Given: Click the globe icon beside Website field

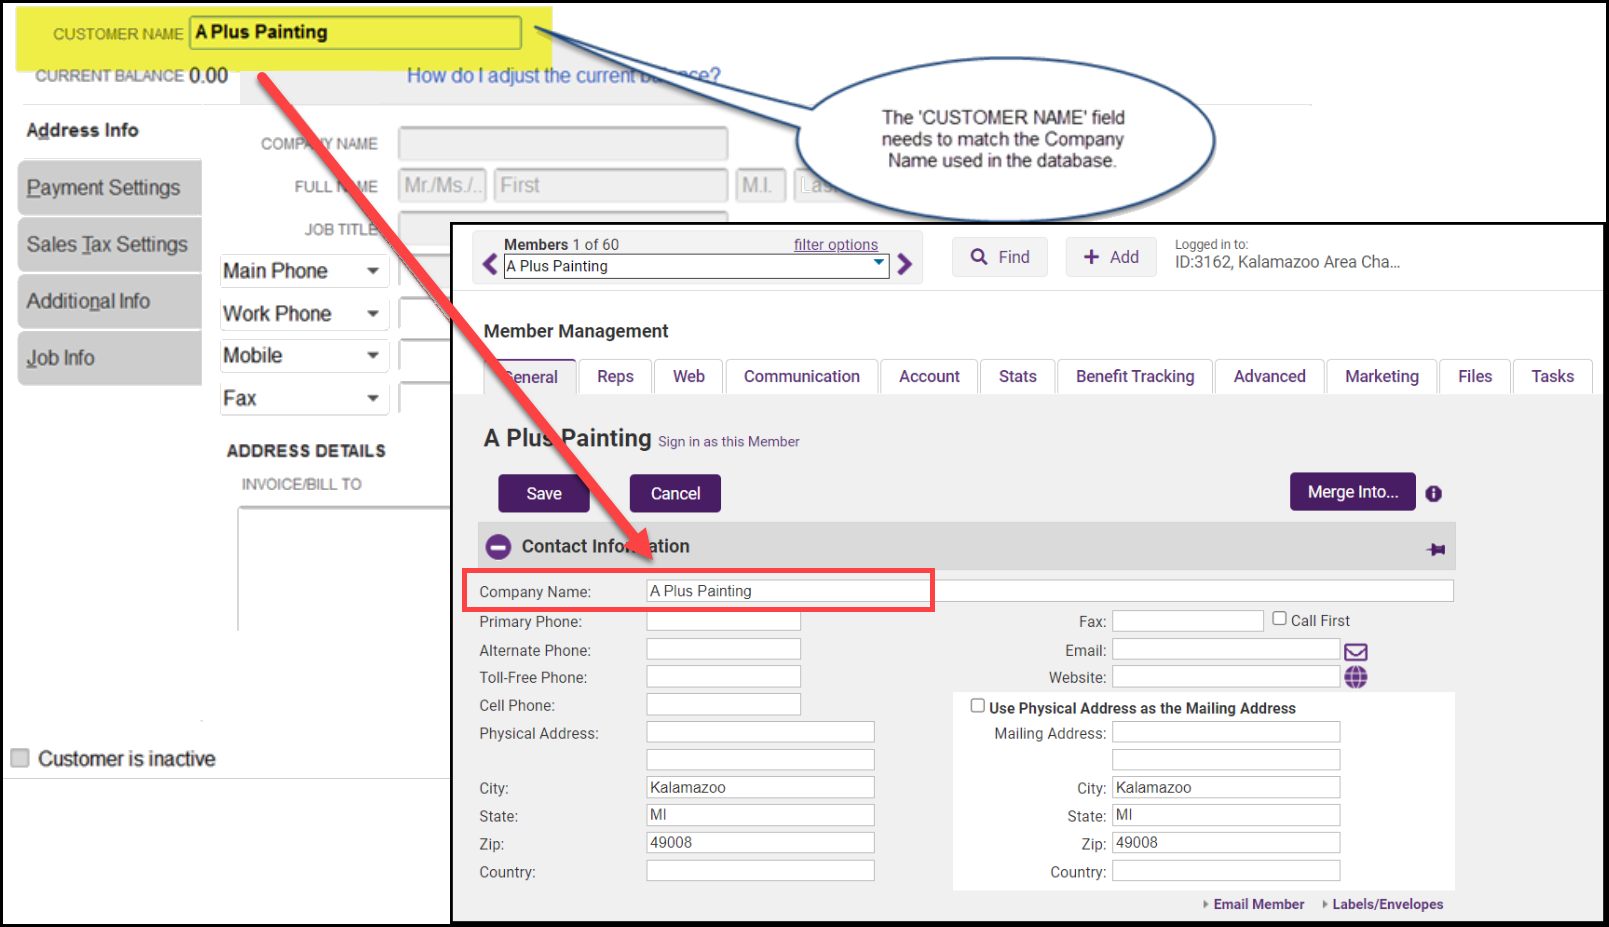Looking at the screenshot, I should (x=1355, y=677).
